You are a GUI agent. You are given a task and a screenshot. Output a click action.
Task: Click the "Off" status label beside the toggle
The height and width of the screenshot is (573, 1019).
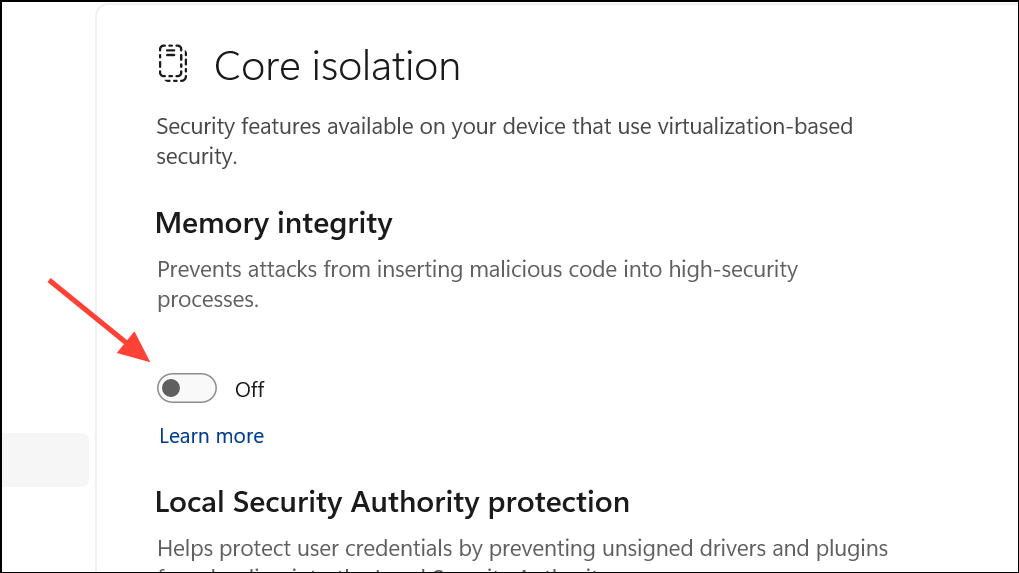pos(249,389)
